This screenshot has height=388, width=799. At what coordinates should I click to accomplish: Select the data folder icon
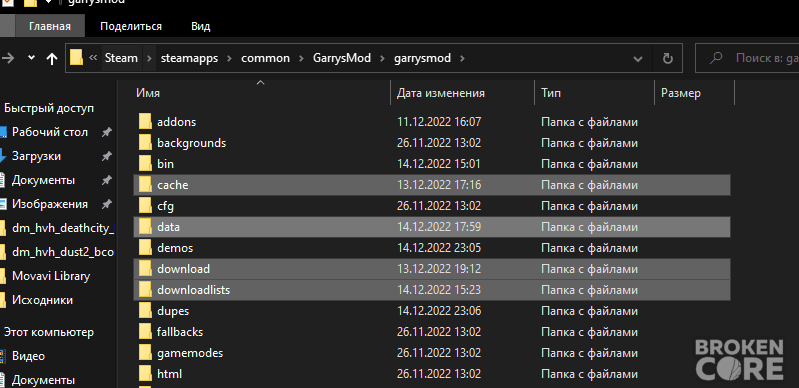[146, 227]
